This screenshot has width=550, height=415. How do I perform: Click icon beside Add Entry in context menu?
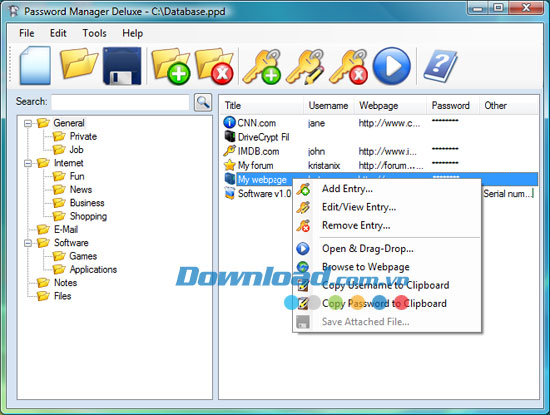pyautogui.click(x=303, y=189)
